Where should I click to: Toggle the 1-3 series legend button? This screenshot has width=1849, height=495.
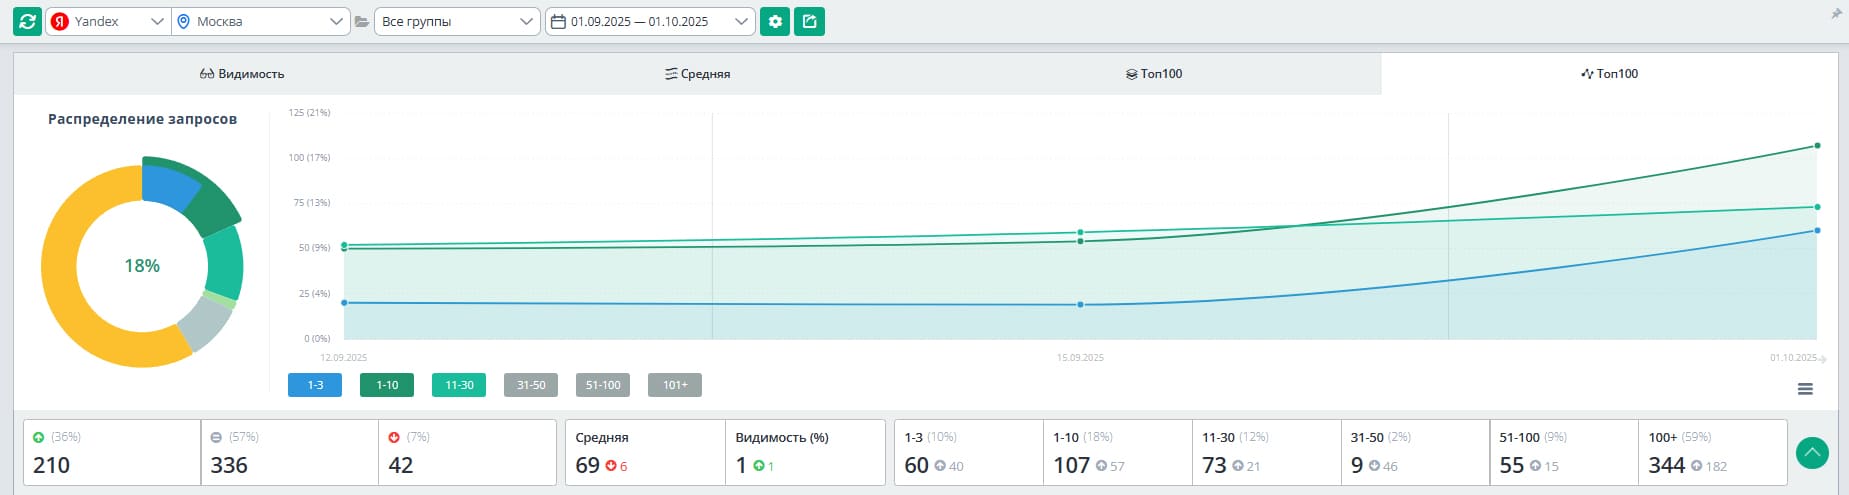(x=315, y=385)
